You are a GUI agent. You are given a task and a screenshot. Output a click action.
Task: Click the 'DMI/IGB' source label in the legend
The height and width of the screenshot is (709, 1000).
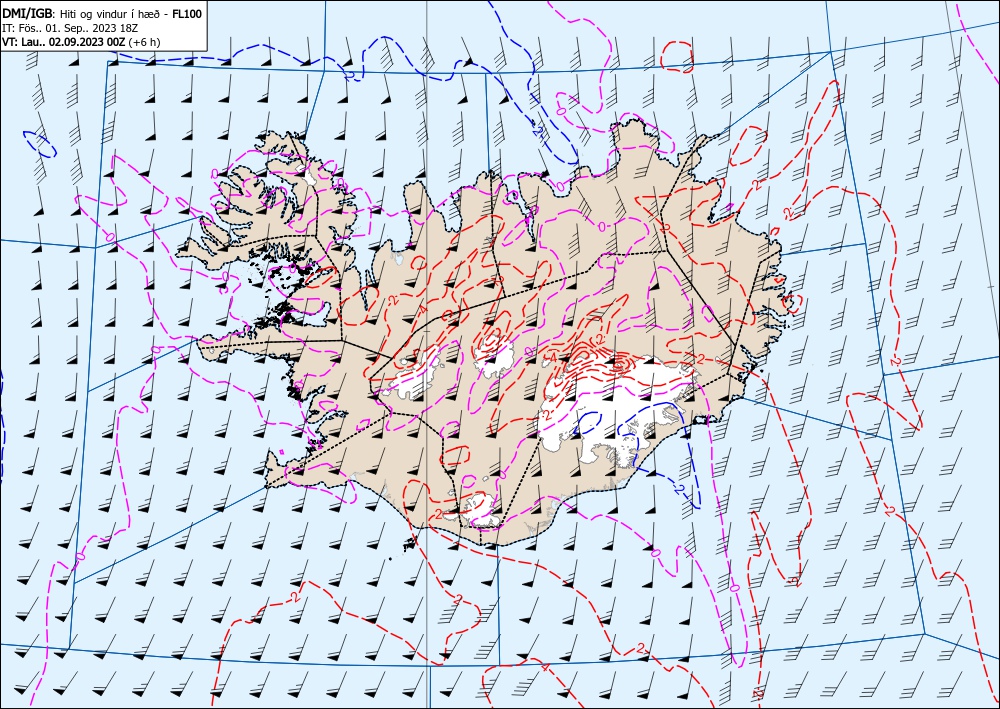28,13
